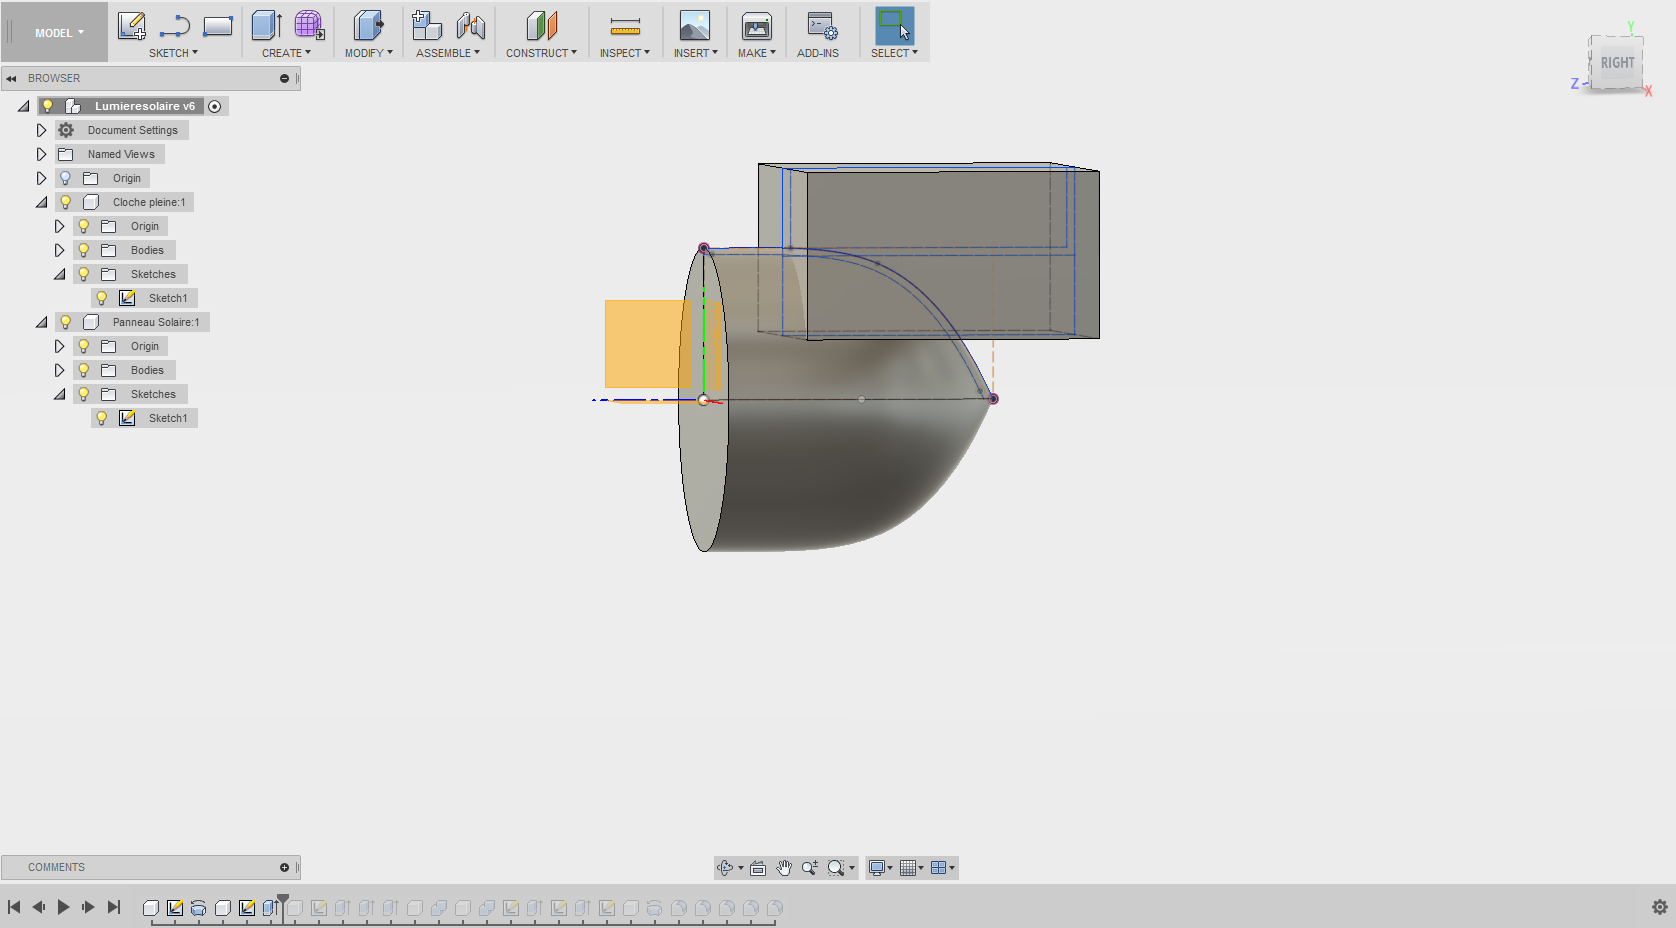Toggle visibility bulb of Cloche pleine:1

(65, 202)
